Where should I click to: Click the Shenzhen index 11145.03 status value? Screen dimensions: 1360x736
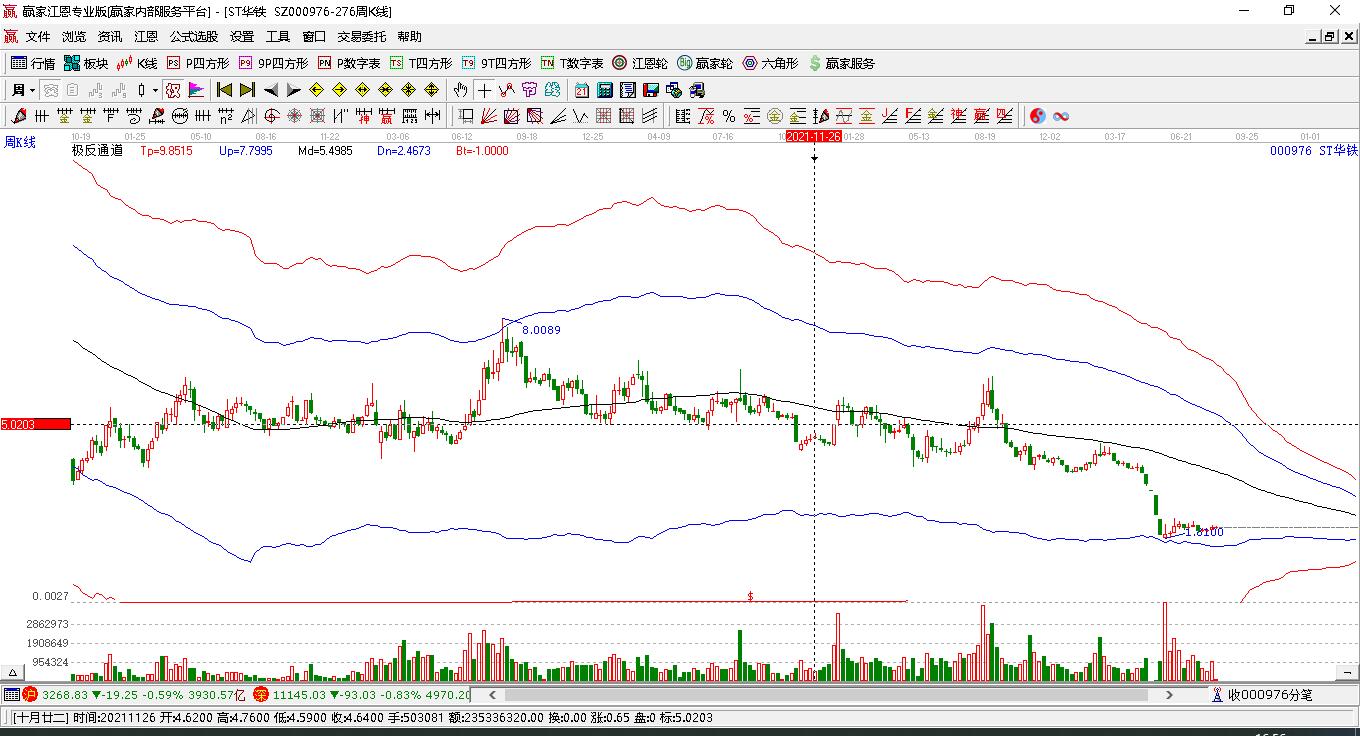click(x=299, y=695)
